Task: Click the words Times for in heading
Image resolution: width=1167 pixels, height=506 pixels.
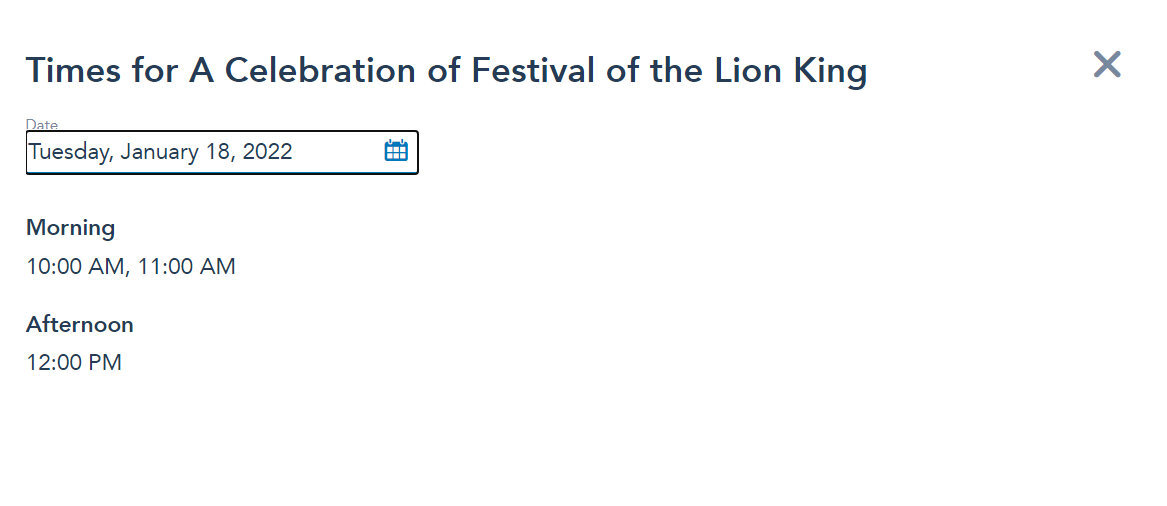Action: [102, 71]
